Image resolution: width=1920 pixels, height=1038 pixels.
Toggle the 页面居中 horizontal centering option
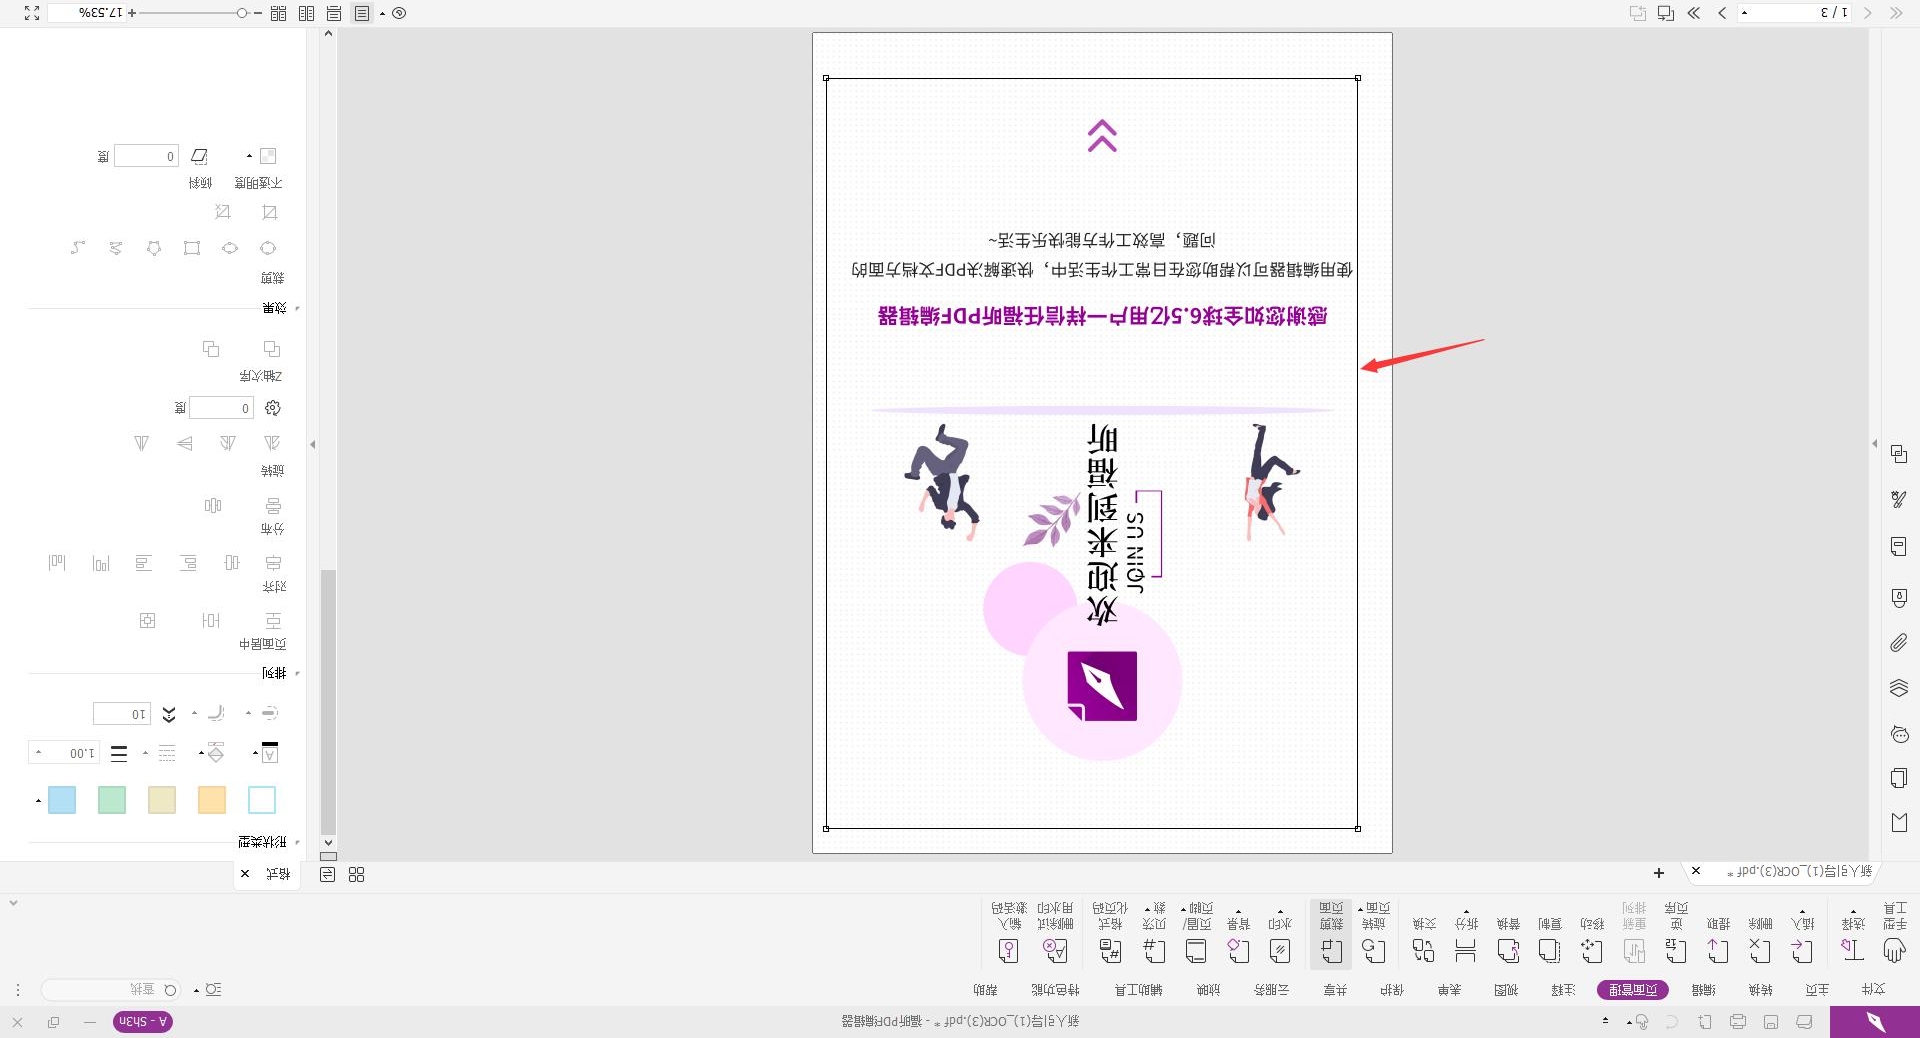[212, 620]
